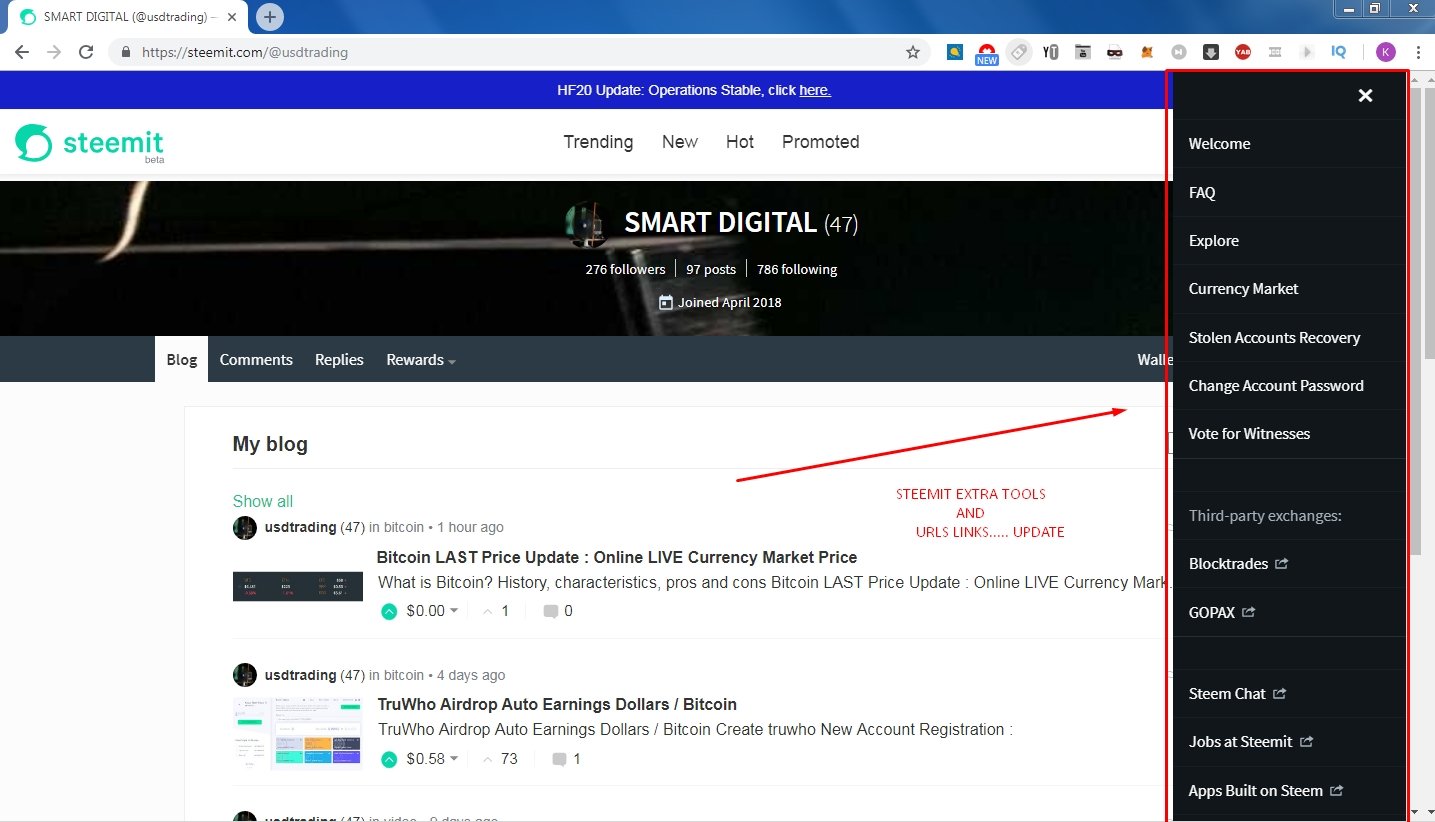View the 276 followers list
This screenshot has height=822, width=1435.
625,269
